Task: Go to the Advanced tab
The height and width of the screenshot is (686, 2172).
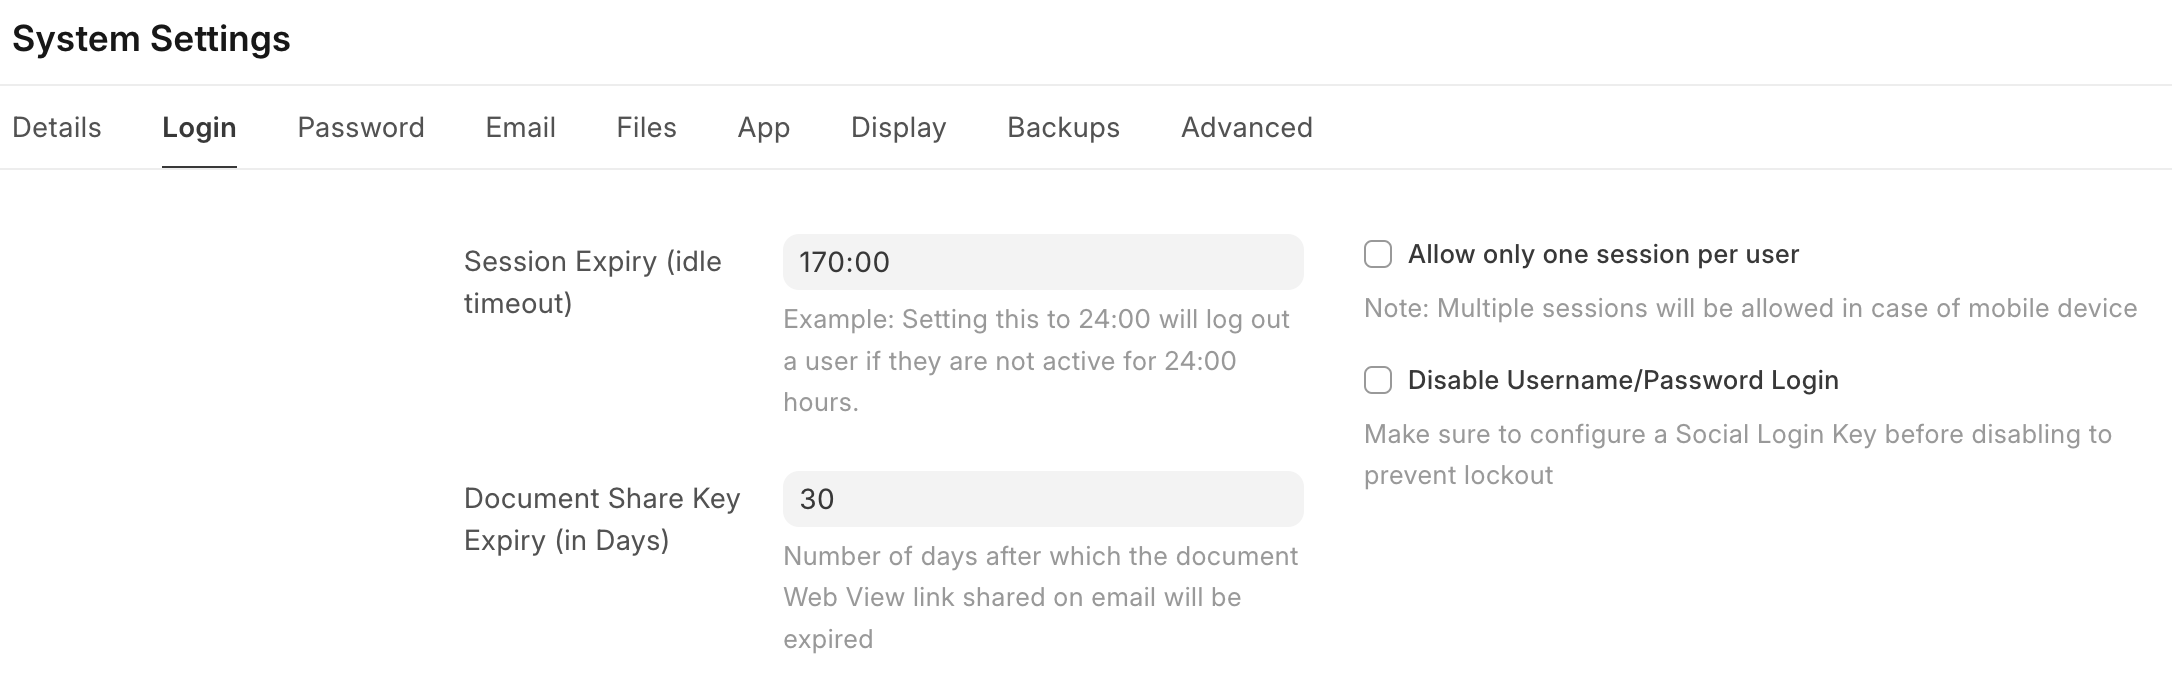Action: [x=1246, y=128]
